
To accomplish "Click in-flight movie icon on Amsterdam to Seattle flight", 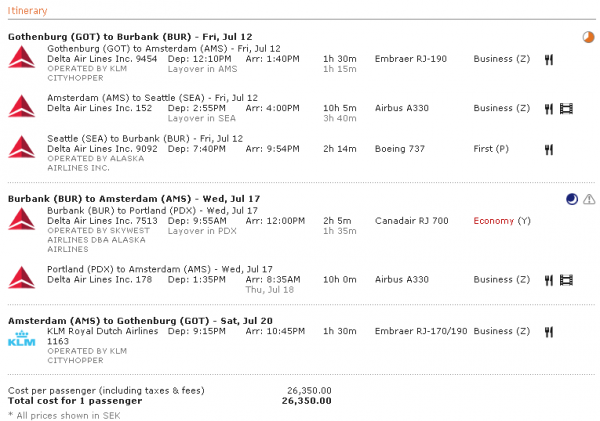I will pos(567,108).
